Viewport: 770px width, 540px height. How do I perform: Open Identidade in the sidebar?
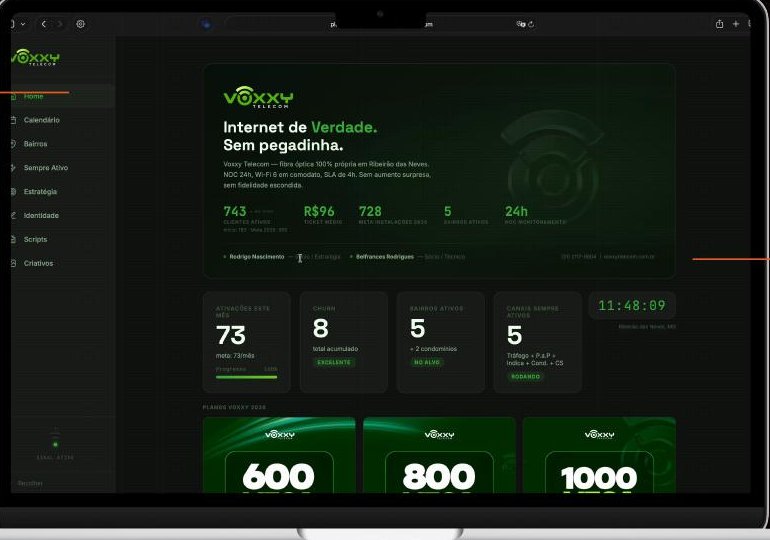tap(63, 216)
